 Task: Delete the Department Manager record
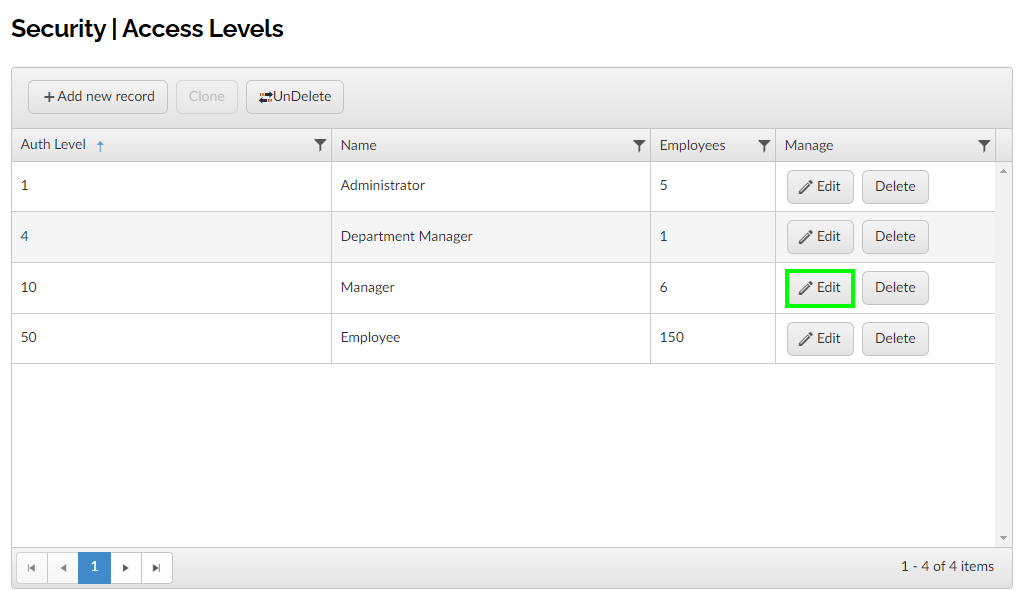click(x=895, y=237)
